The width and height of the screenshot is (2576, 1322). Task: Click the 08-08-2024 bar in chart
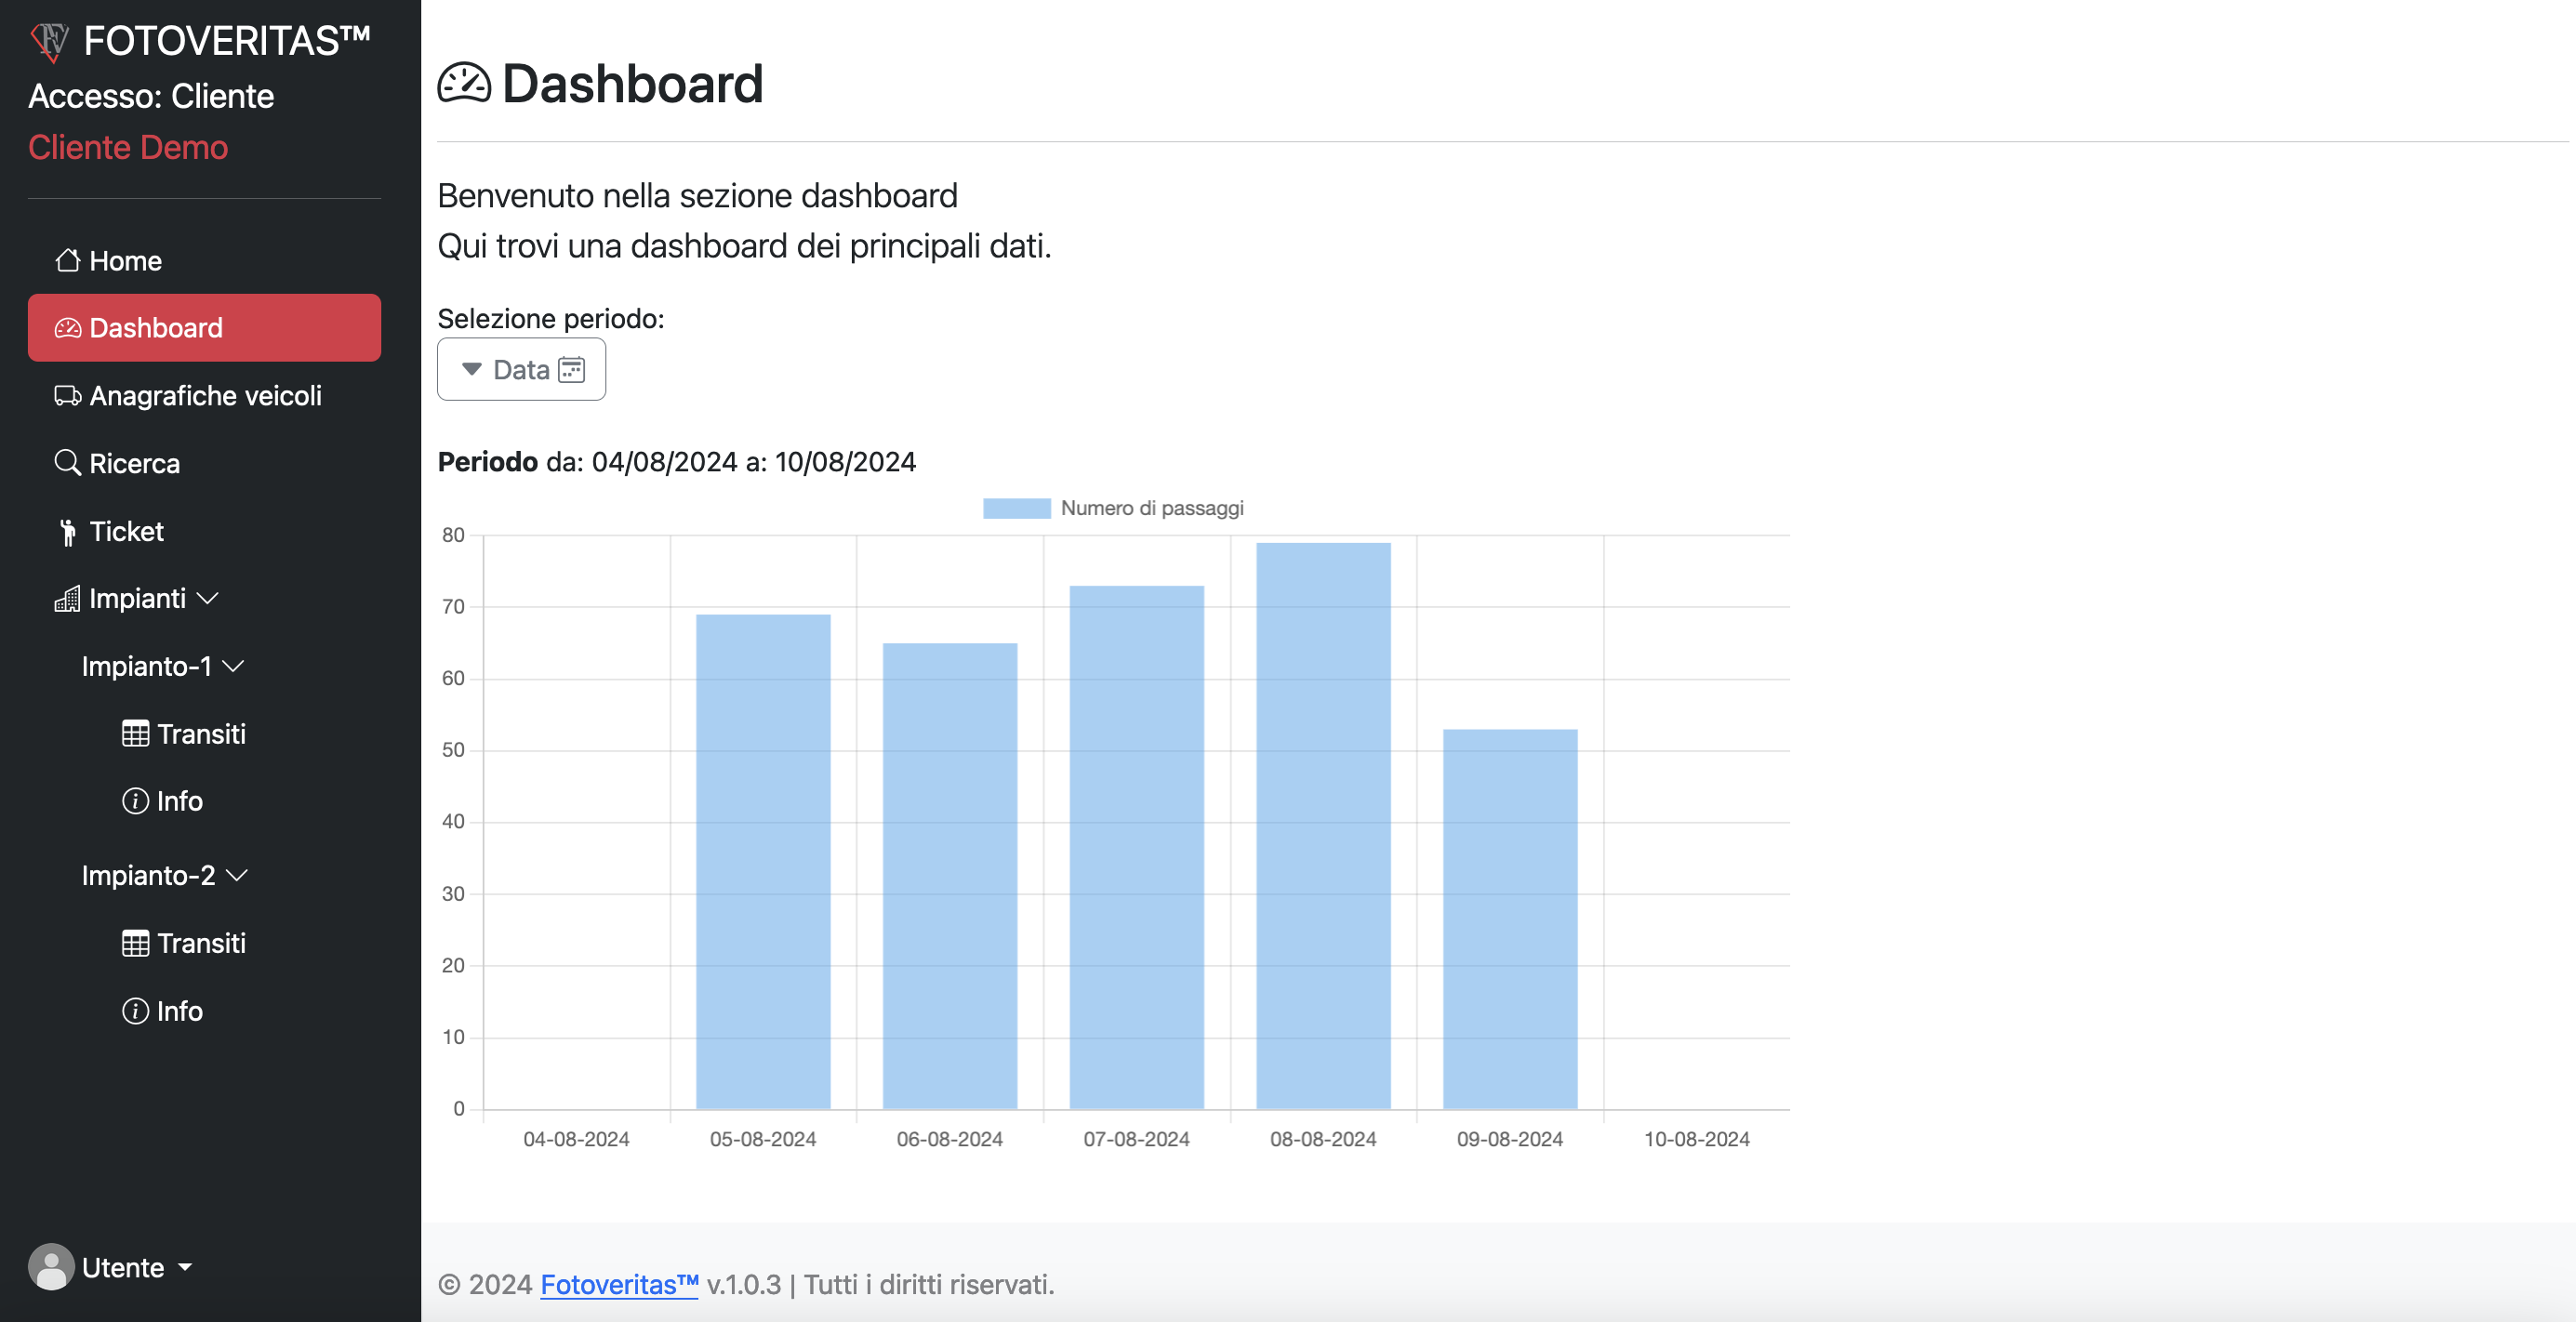tap(1323, 825)
